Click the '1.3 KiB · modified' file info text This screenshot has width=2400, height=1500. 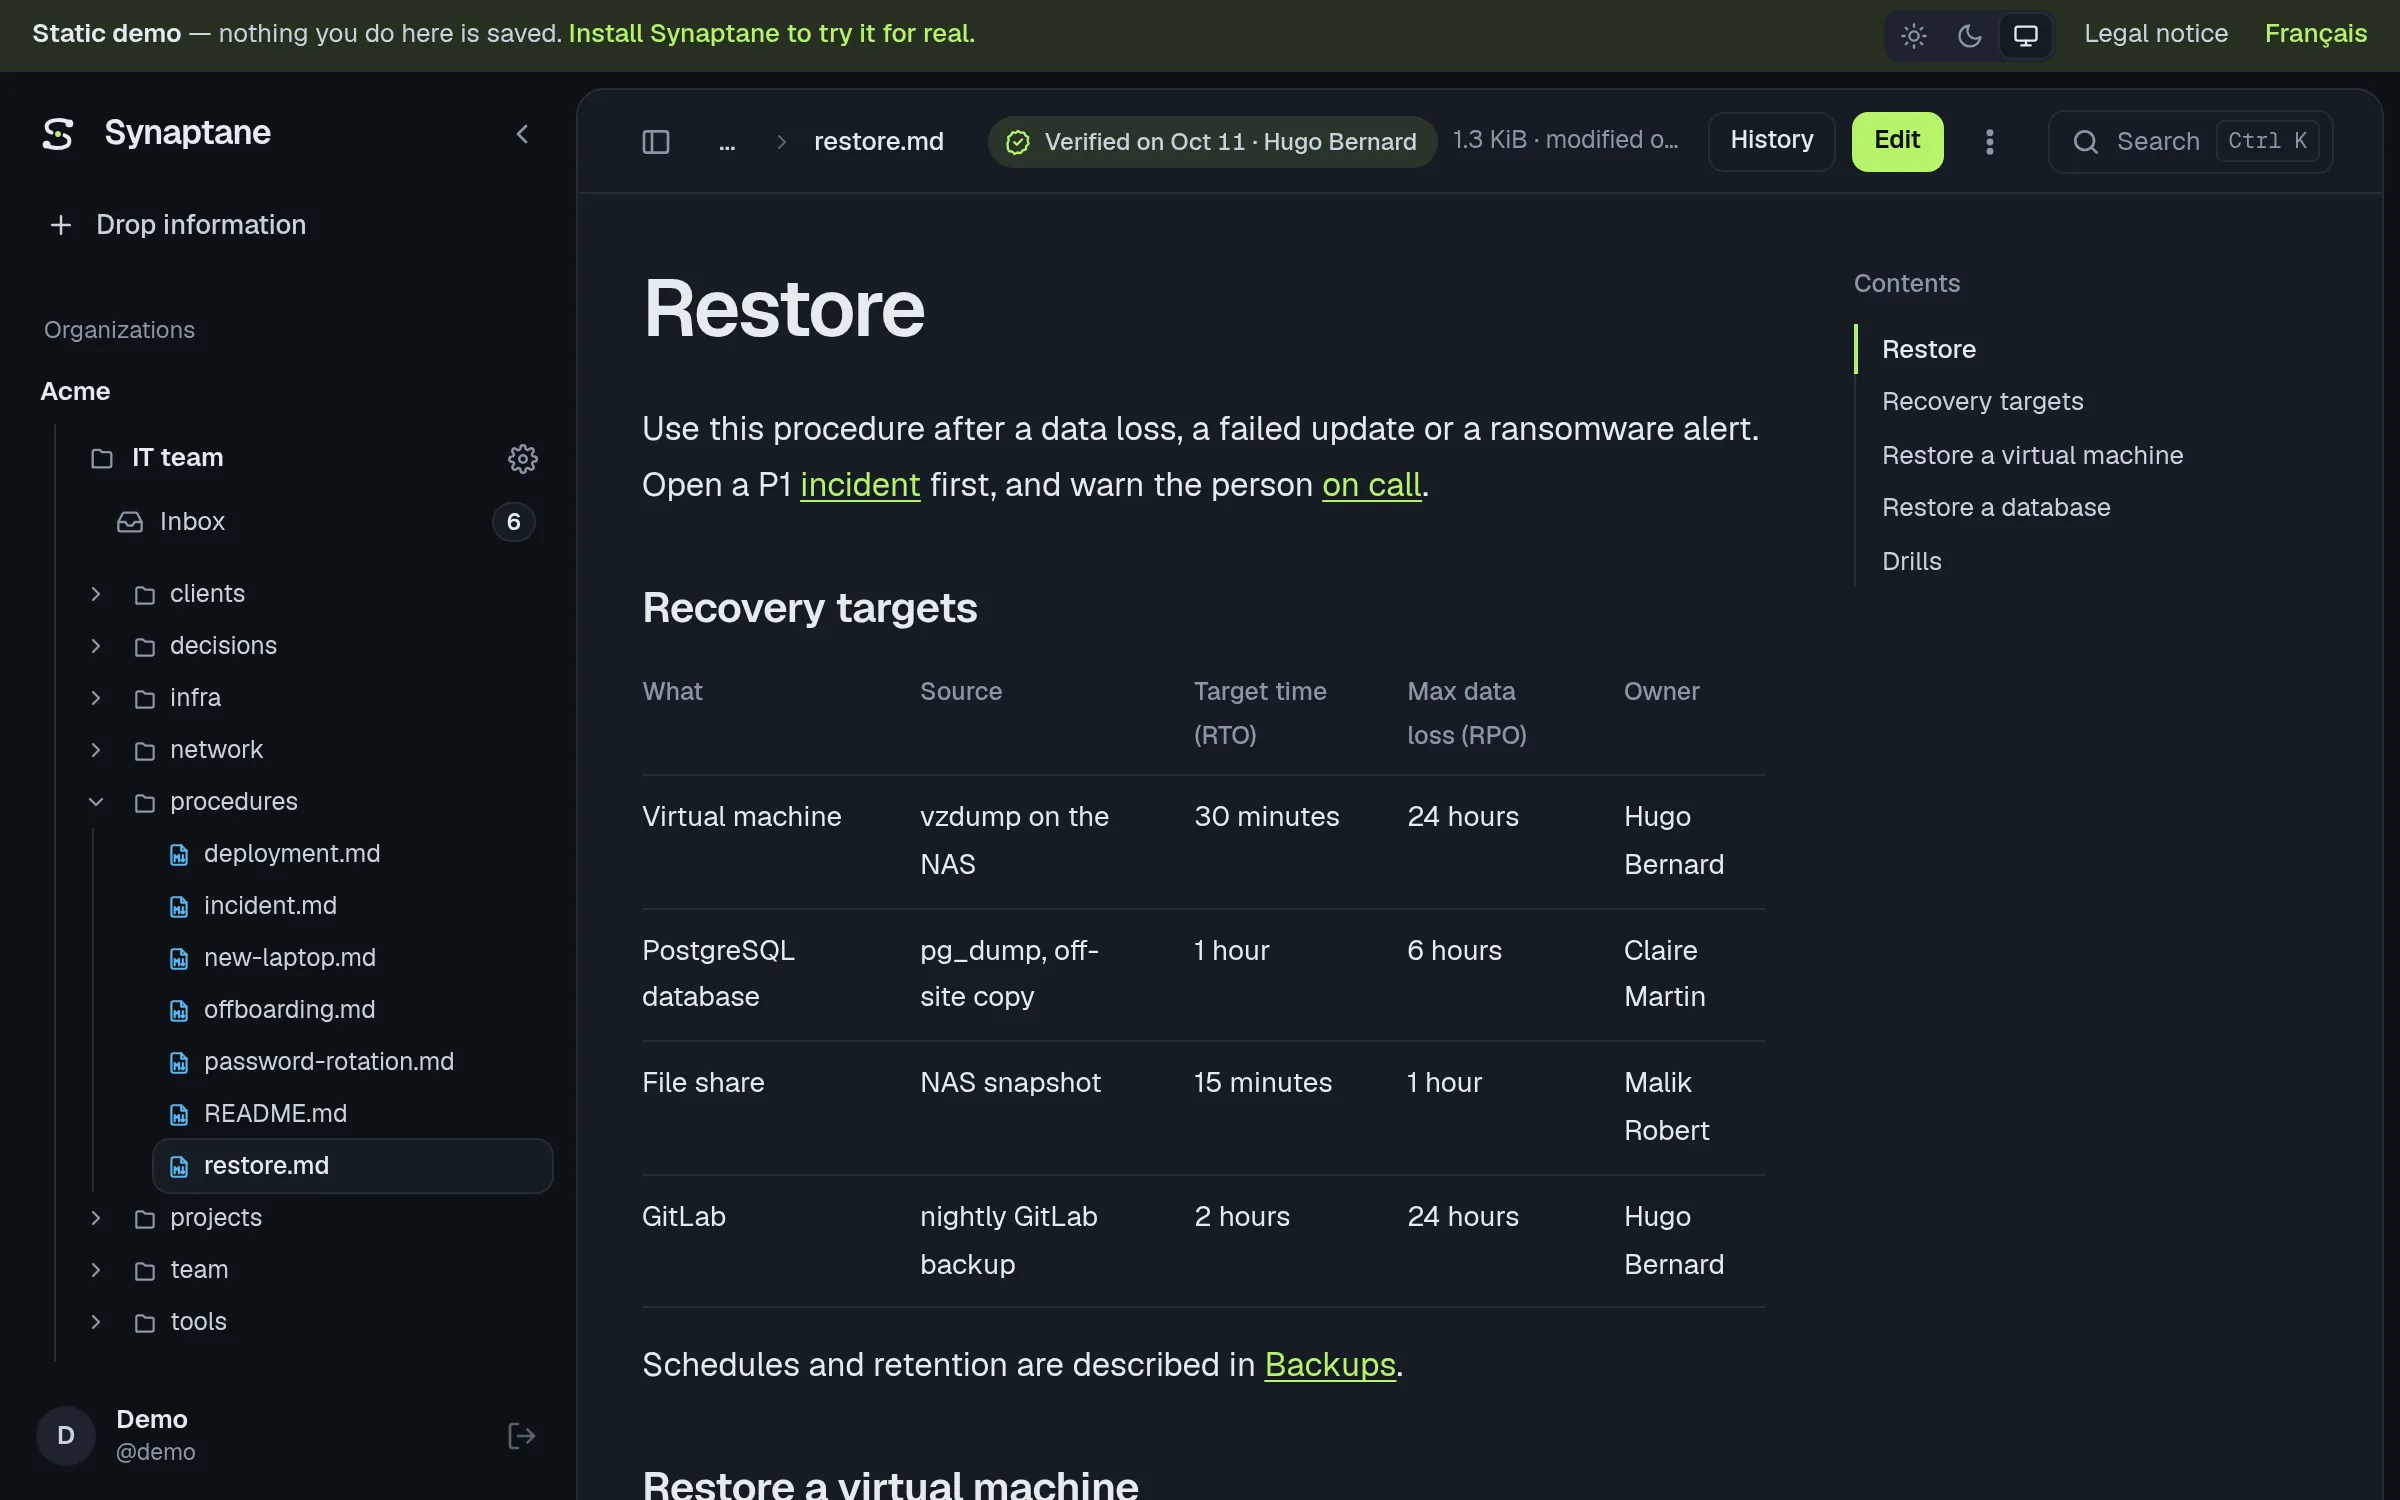click(1565, 140)
